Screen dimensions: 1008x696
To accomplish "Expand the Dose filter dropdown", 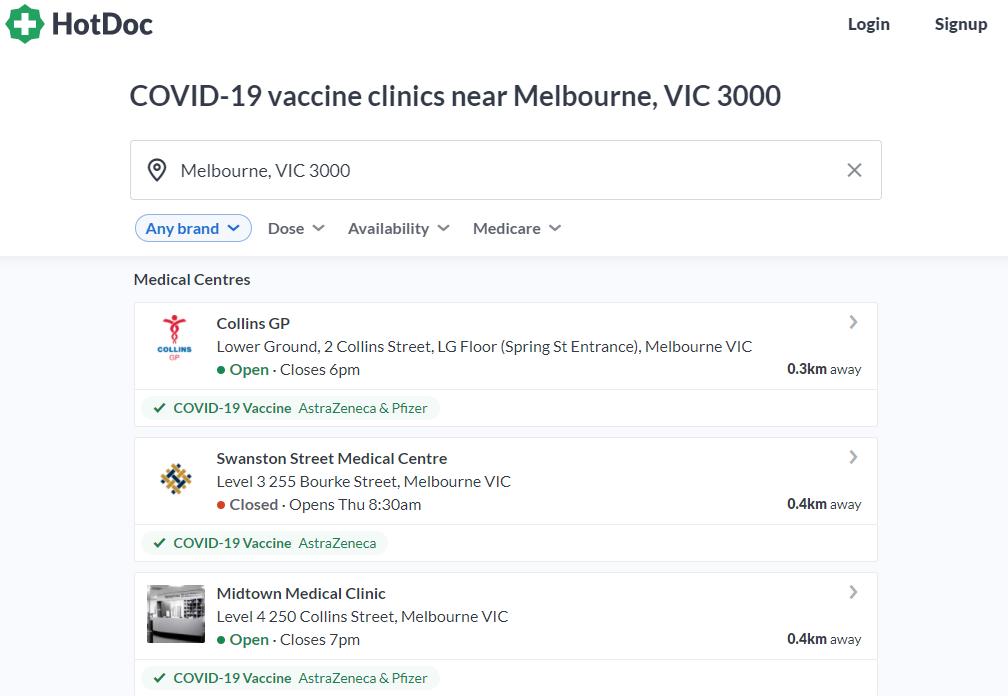I will point(296,228).
